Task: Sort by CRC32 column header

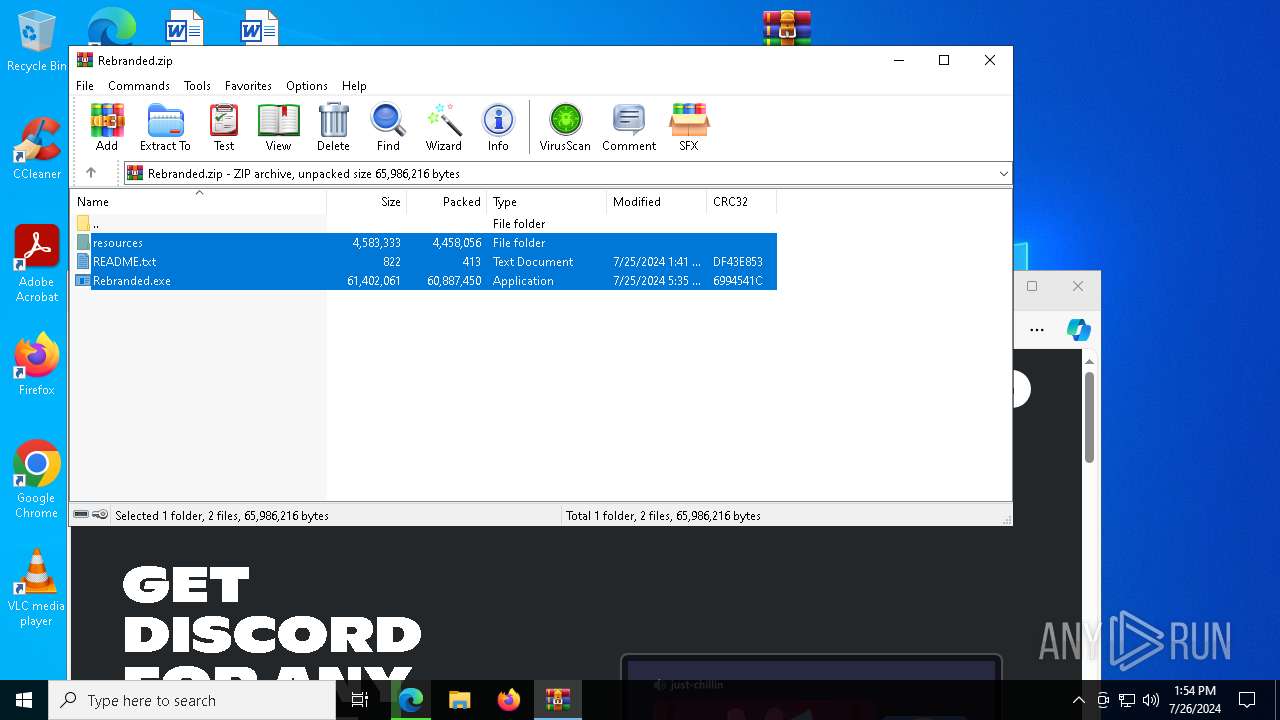Action: click(742, 202)
